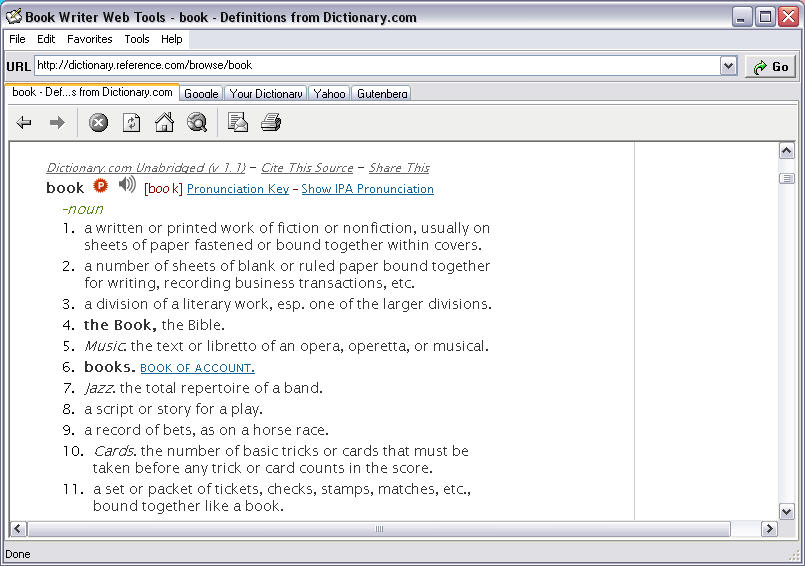Screen dimensions: 805x566
Task: Click the horizontal scrollbar right arrow
Action: click(769, 529)
